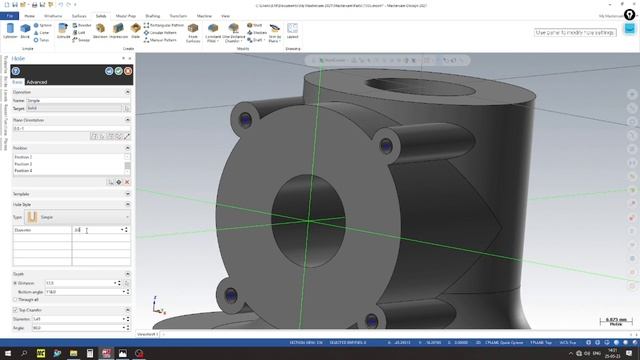Viewport: 640px width, 360px height.
Task: Switch to the Model Prep ribbon tab
Action: 126,16
